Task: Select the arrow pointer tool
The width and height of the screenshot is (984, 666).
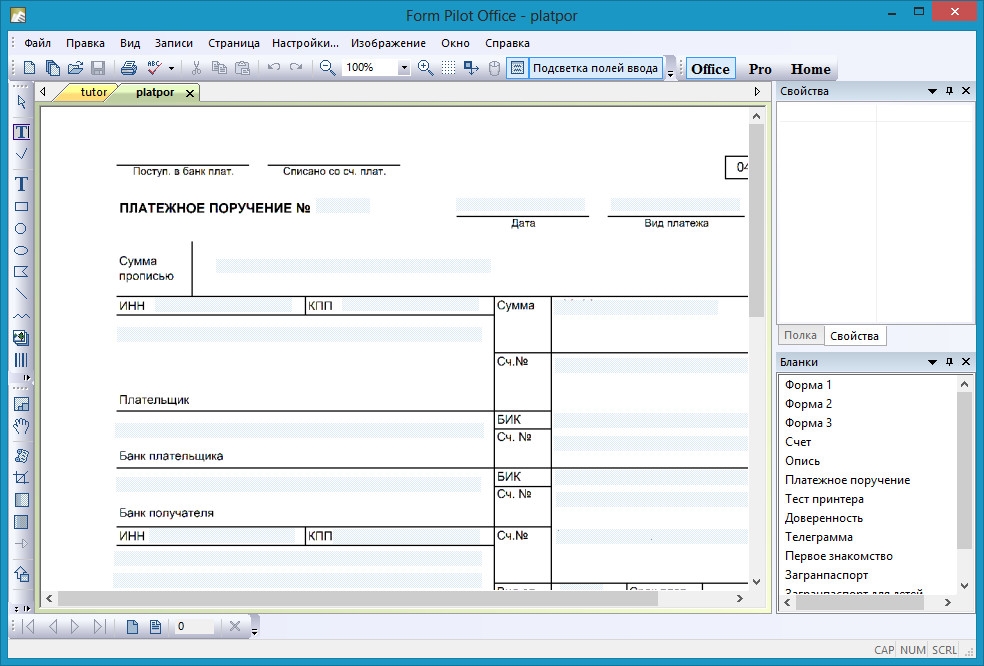Action: [21, 101]
